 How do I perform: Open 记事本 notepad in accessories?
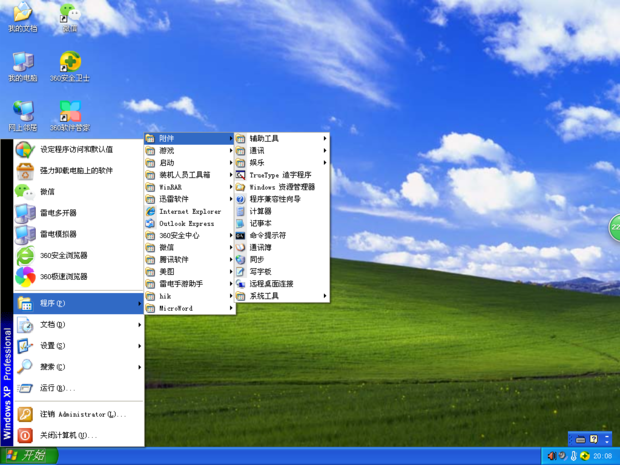[282, 223]
